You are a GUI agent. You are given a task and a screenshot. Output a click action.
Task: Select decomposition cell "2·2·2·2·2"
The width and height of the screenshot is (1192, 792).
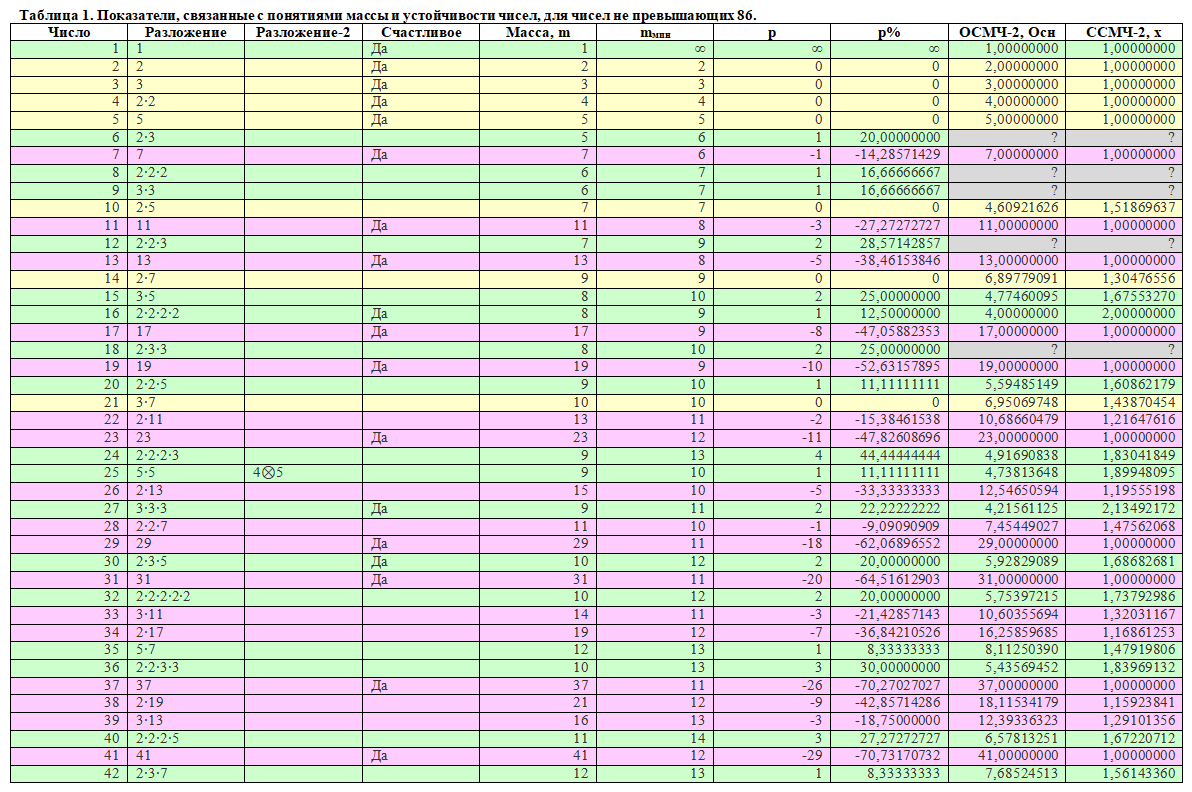coord(163,597)
